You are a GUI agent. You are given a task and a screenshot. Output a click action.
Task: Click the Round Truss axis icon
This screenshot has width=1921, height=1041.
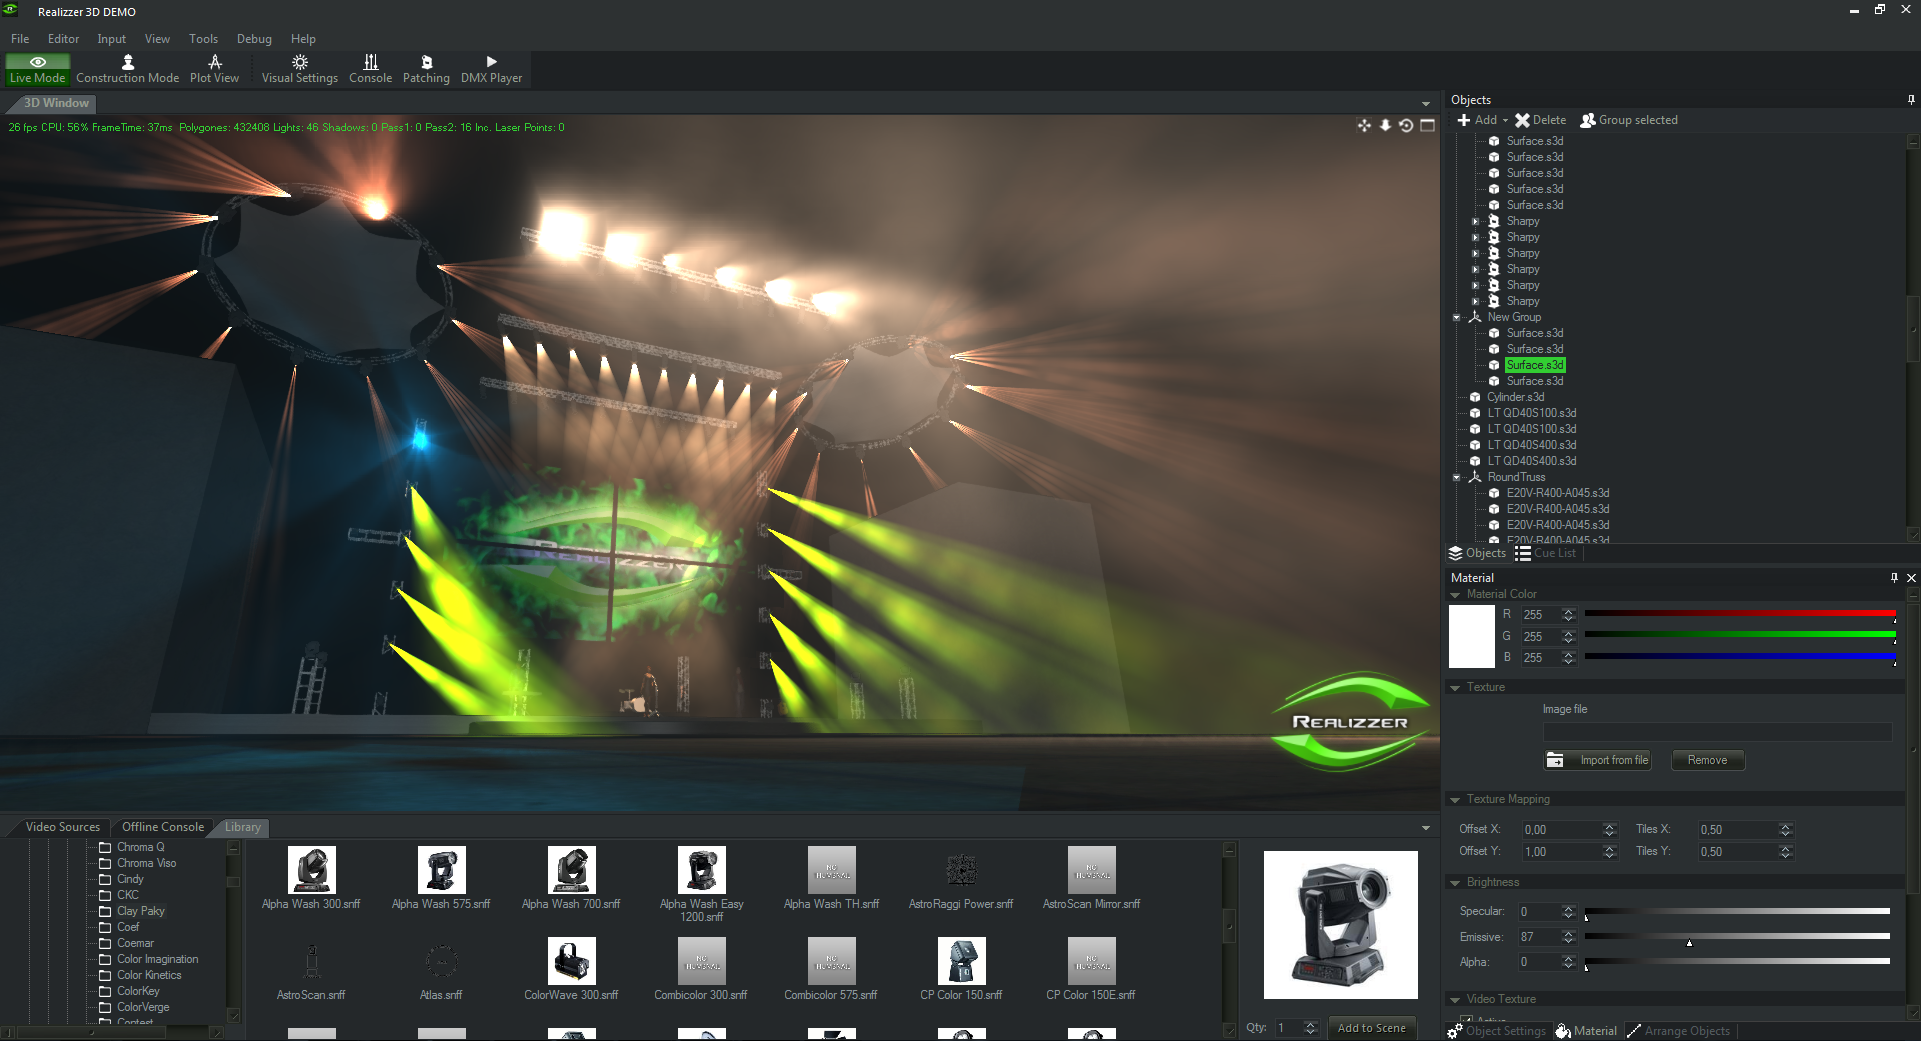click(1474, 477)
